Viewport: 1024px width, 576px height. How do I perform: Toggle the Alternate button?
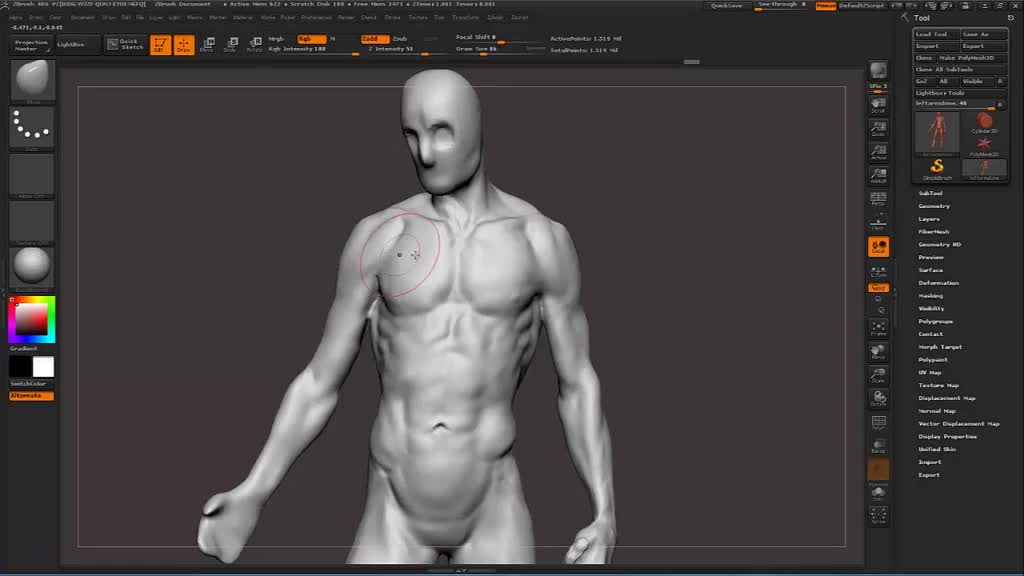pos(31,396)
